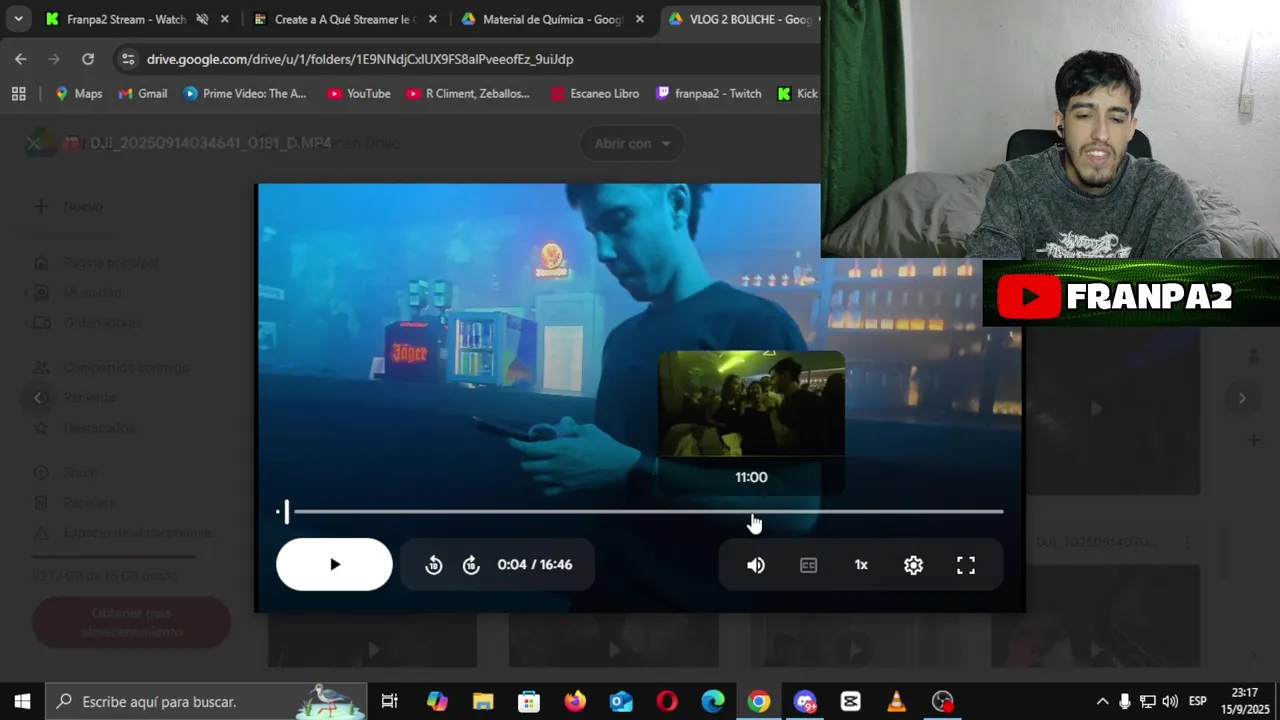Open the microphone tray icon

1125,701
